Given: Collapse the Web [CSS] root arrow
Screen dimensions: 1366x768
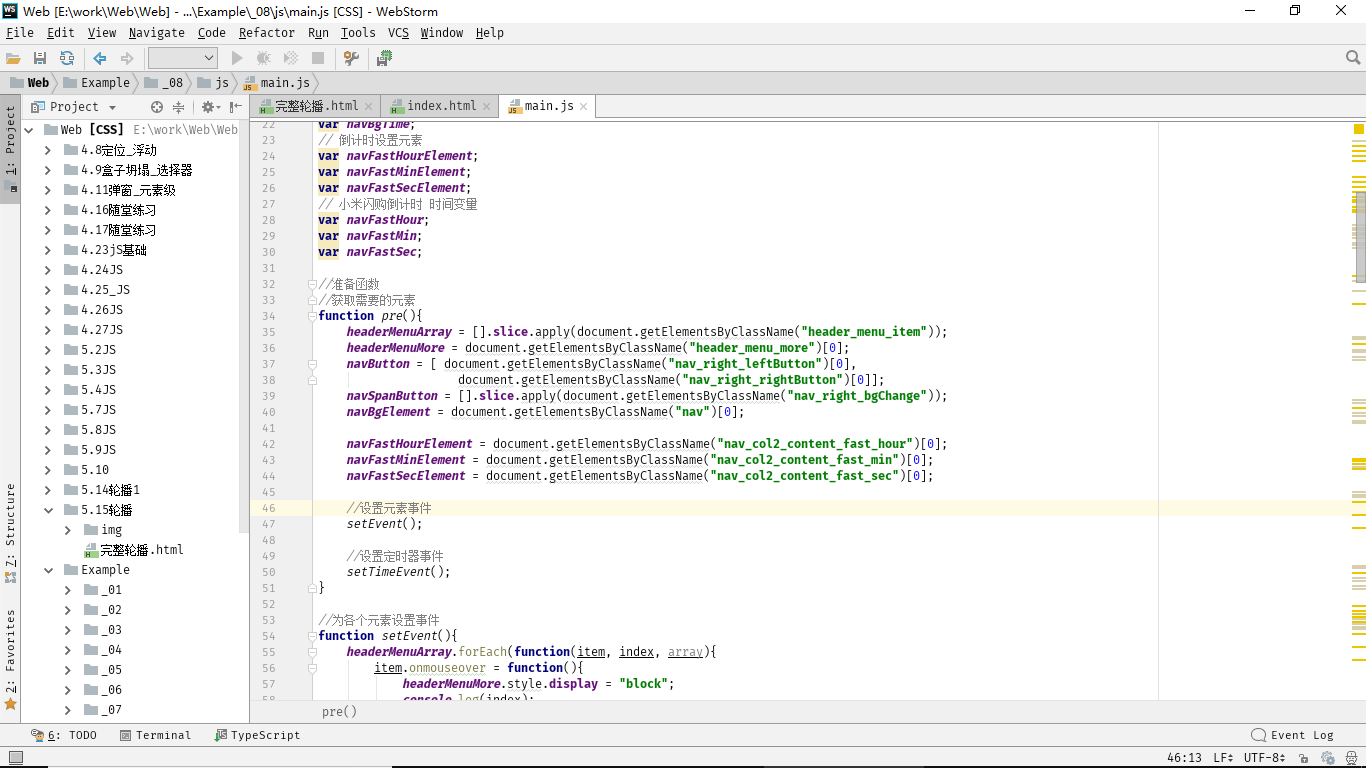Looking at the screenshot, I should tap(28, 130).
